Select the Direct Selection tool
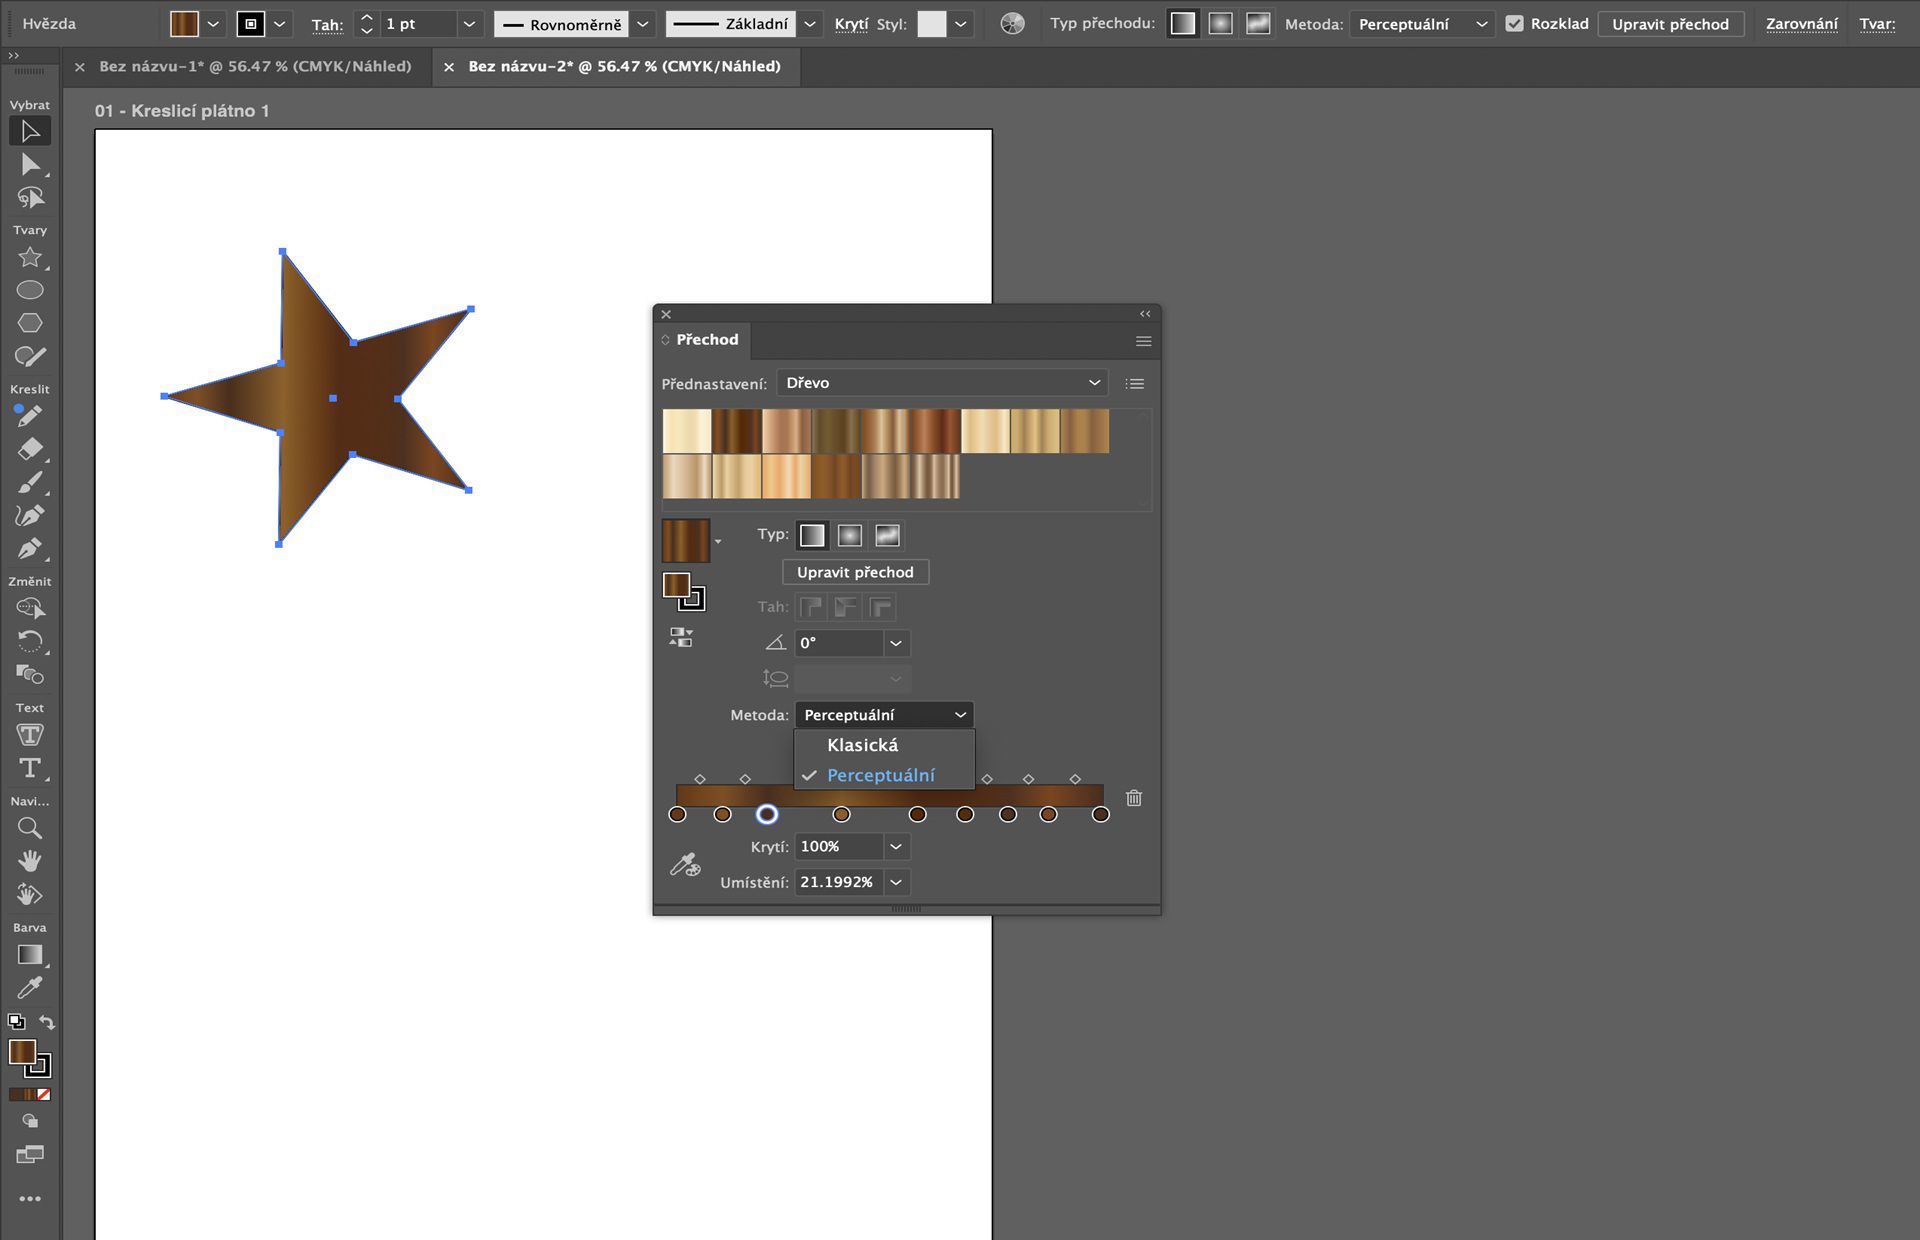This screenshot has width=1920, height=1240. (x=30, y=165)
